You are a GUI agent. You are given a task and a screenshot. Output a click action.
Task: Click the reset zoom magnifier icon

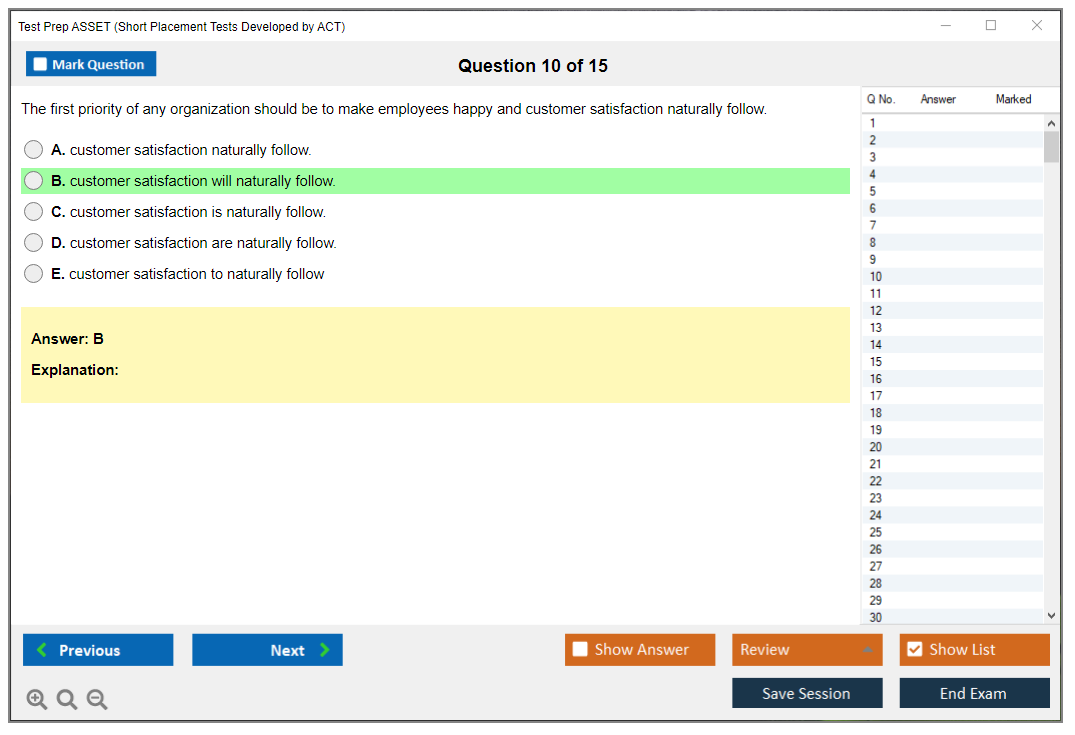click(67, 700)
